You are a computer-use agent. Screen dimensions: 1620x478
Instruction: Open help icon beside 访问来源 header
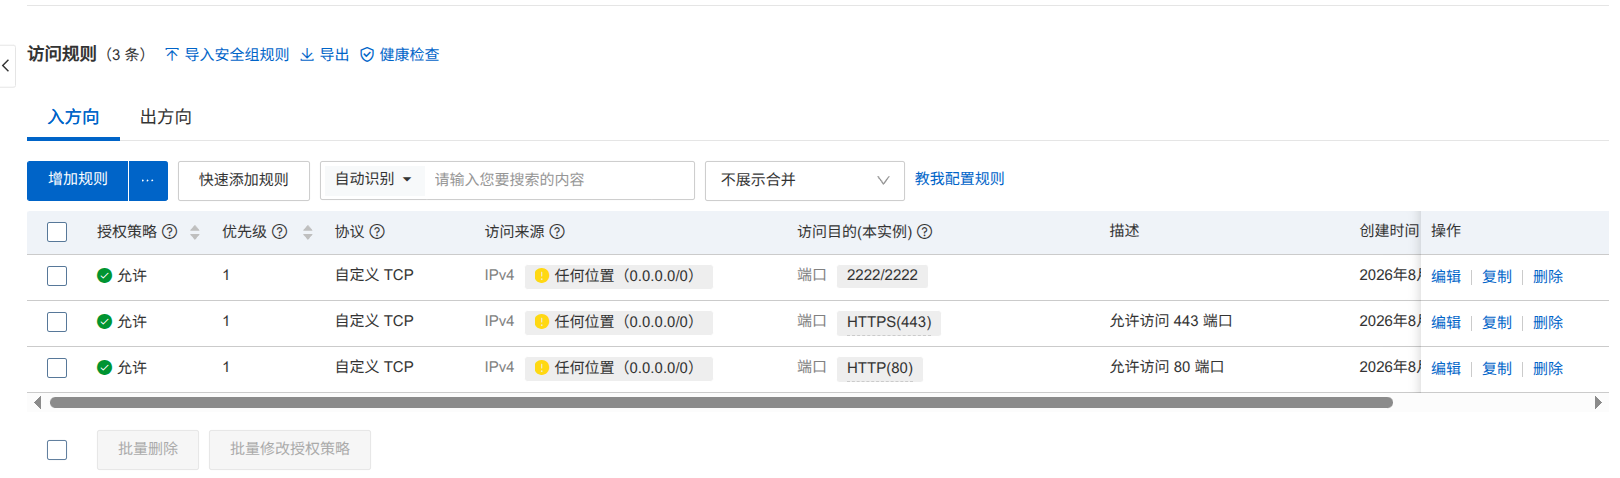click(x=557, y=232)
